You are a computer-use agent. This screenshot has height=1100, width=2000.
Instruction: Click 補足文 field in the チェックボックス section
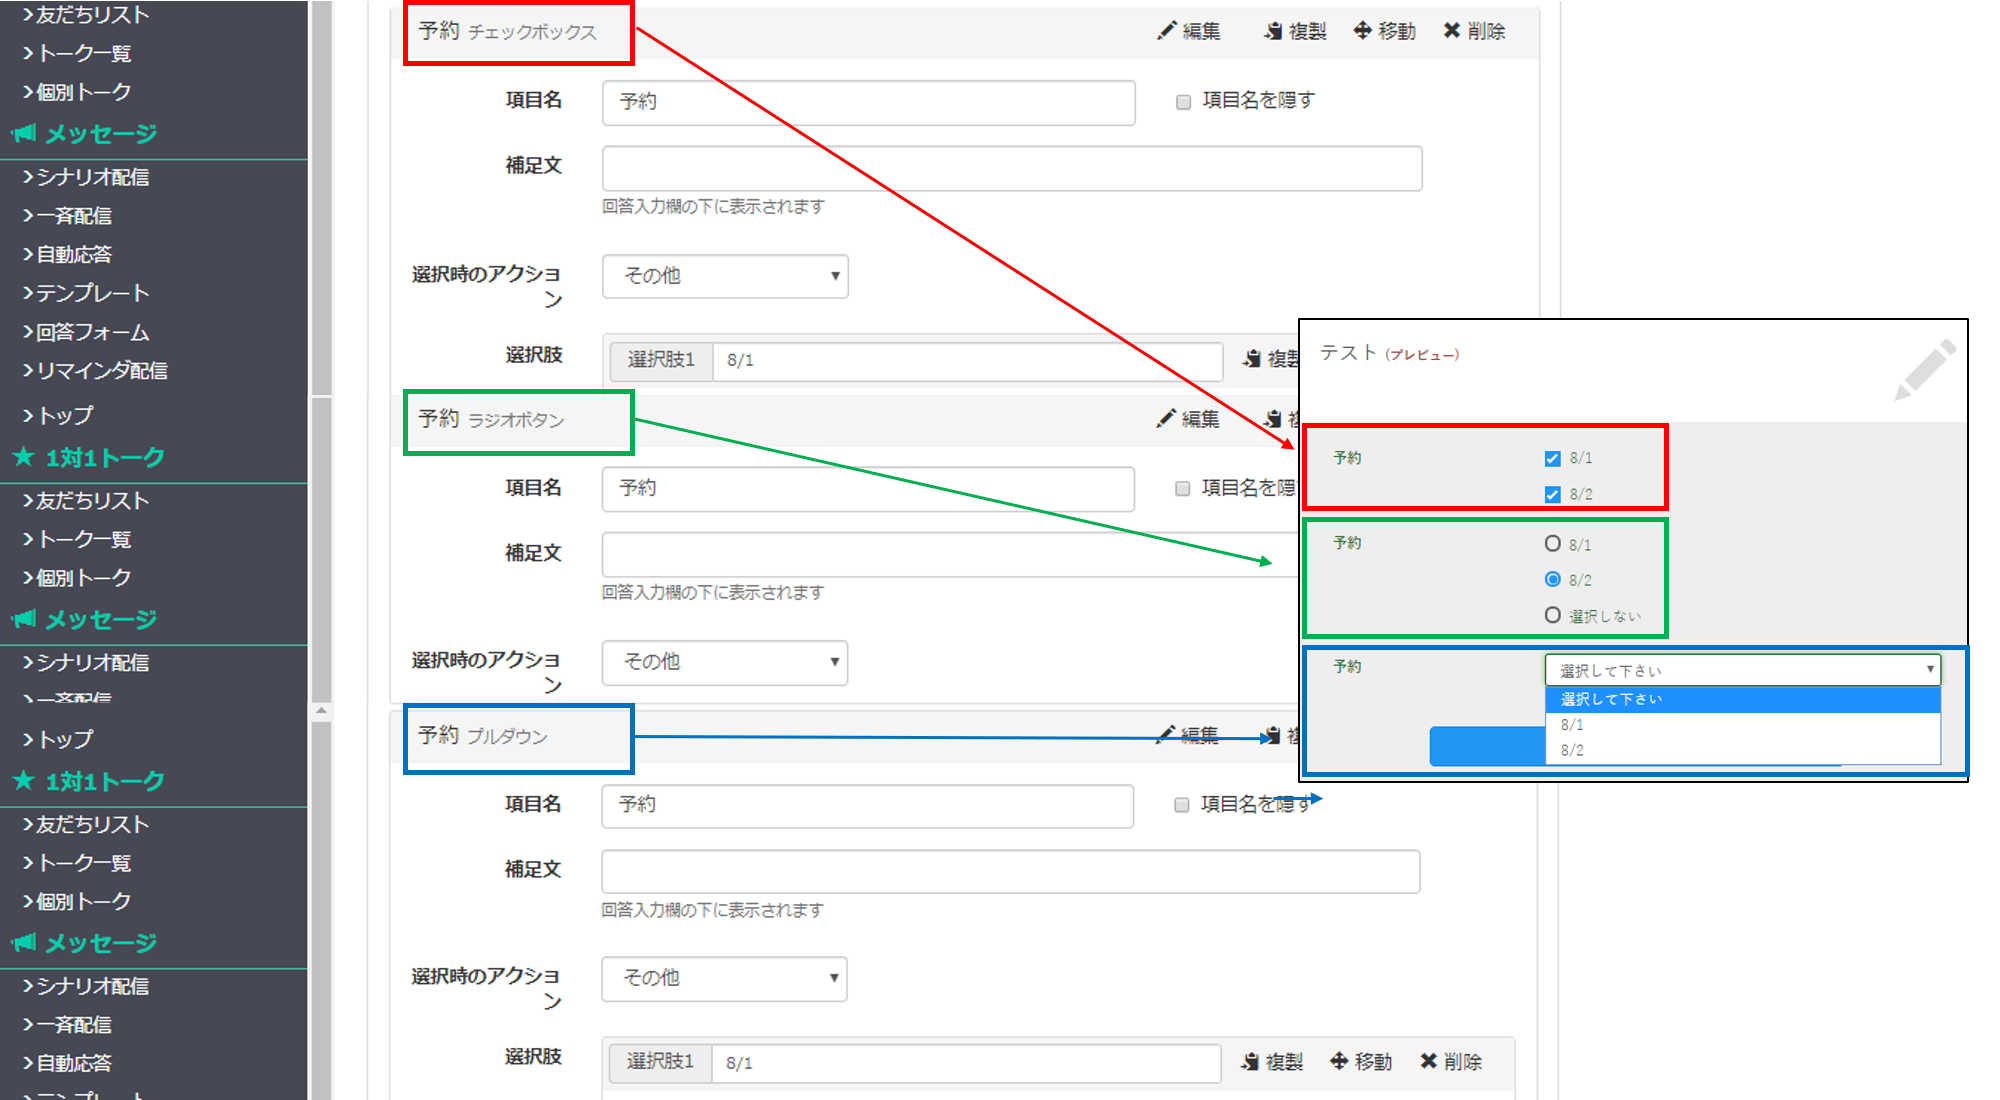(x=1012, y=168)
